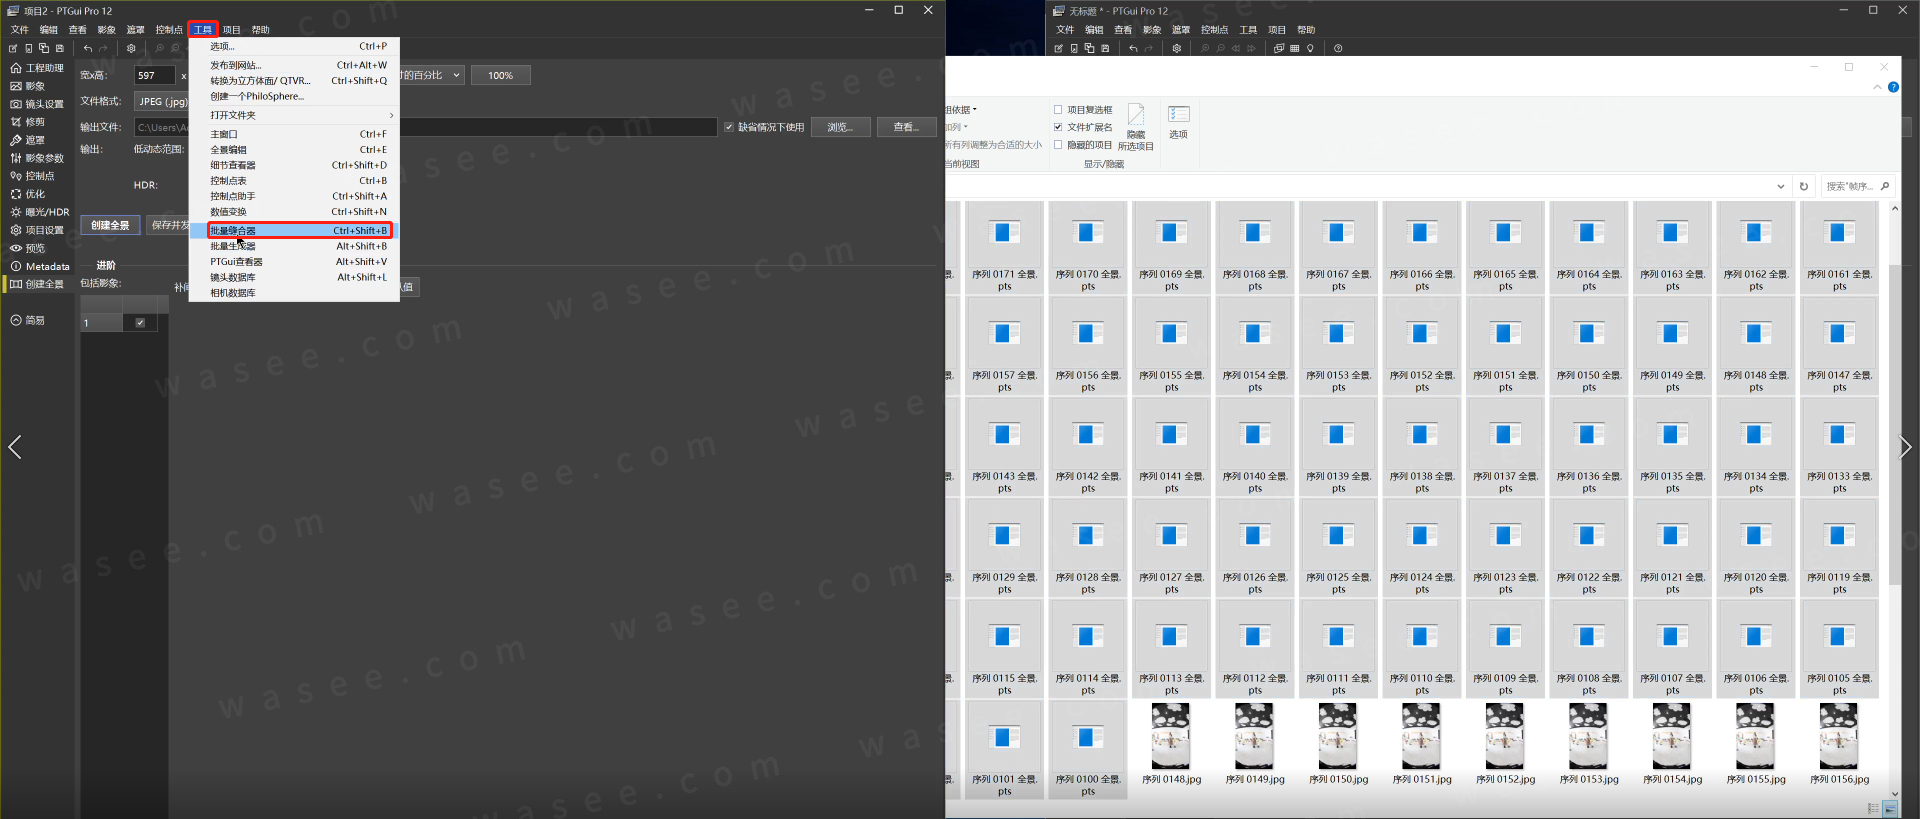Click the 100% button
This screenshot has width=1920, height=819.
pos(501,75)
